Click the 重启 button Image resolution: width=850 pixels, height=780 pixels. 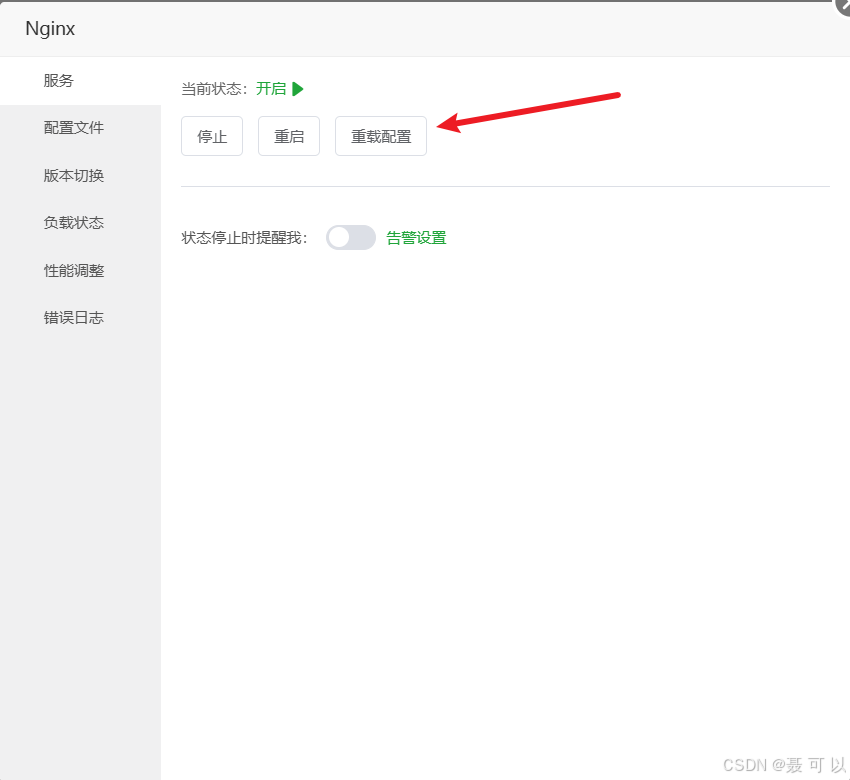pos(289,136)
